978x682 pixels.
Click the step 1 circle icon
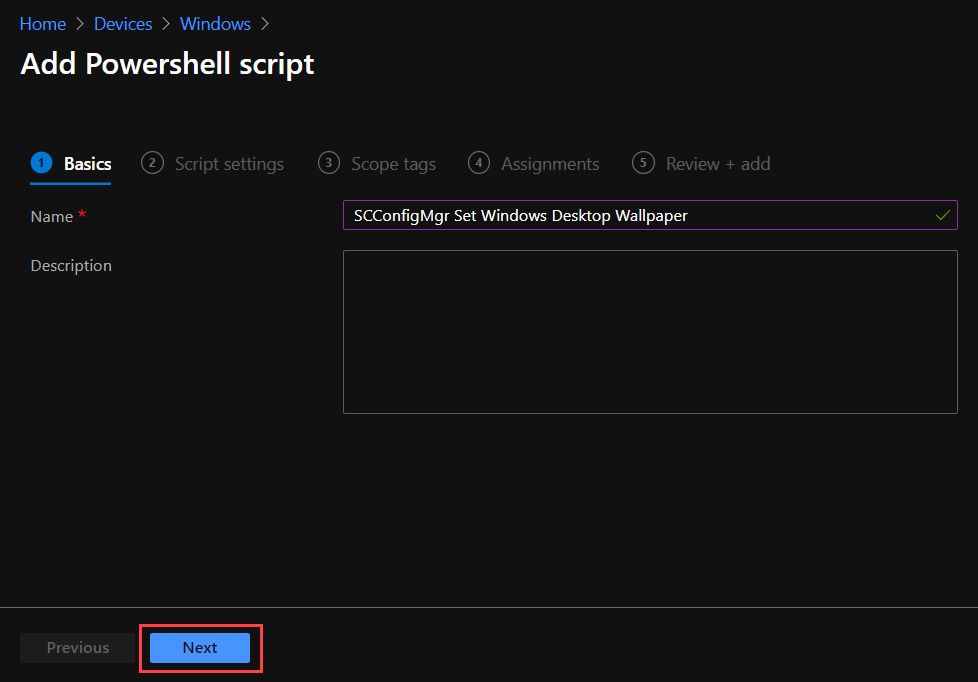[x=41, y=163]
